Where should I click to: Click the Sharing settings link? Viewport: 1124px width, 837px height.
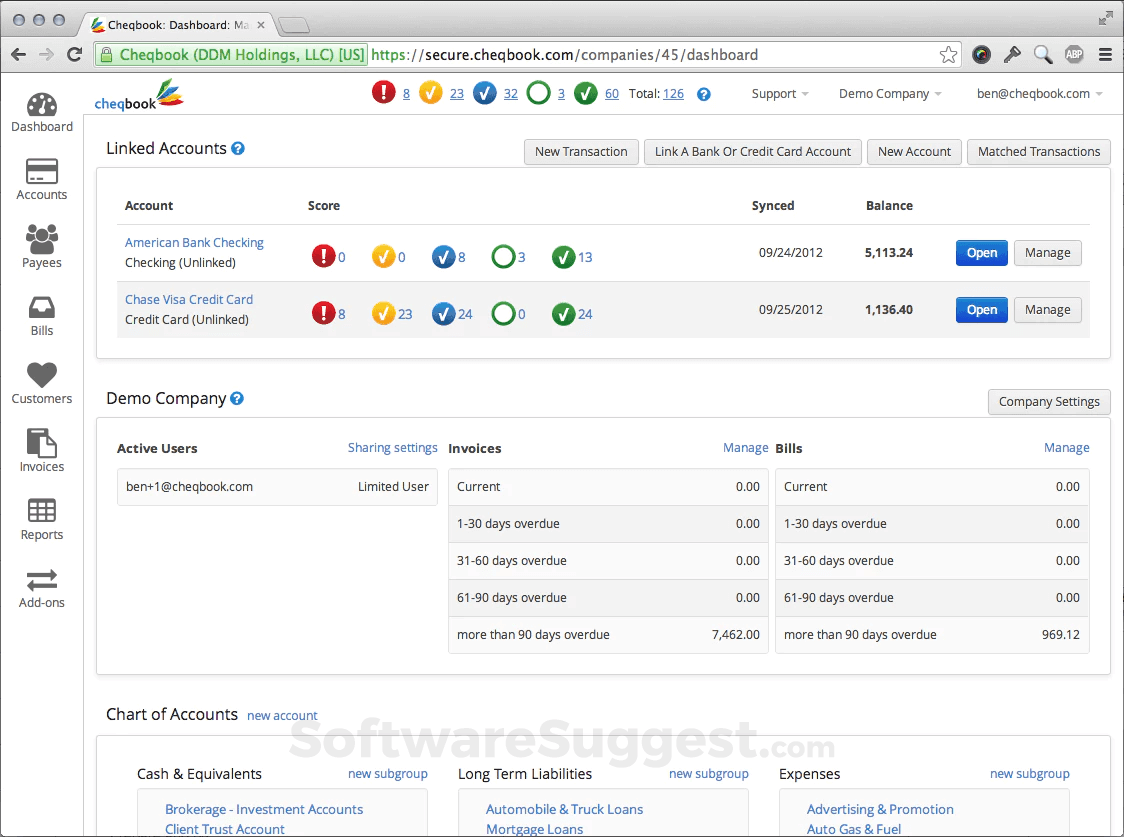[392, 447]
